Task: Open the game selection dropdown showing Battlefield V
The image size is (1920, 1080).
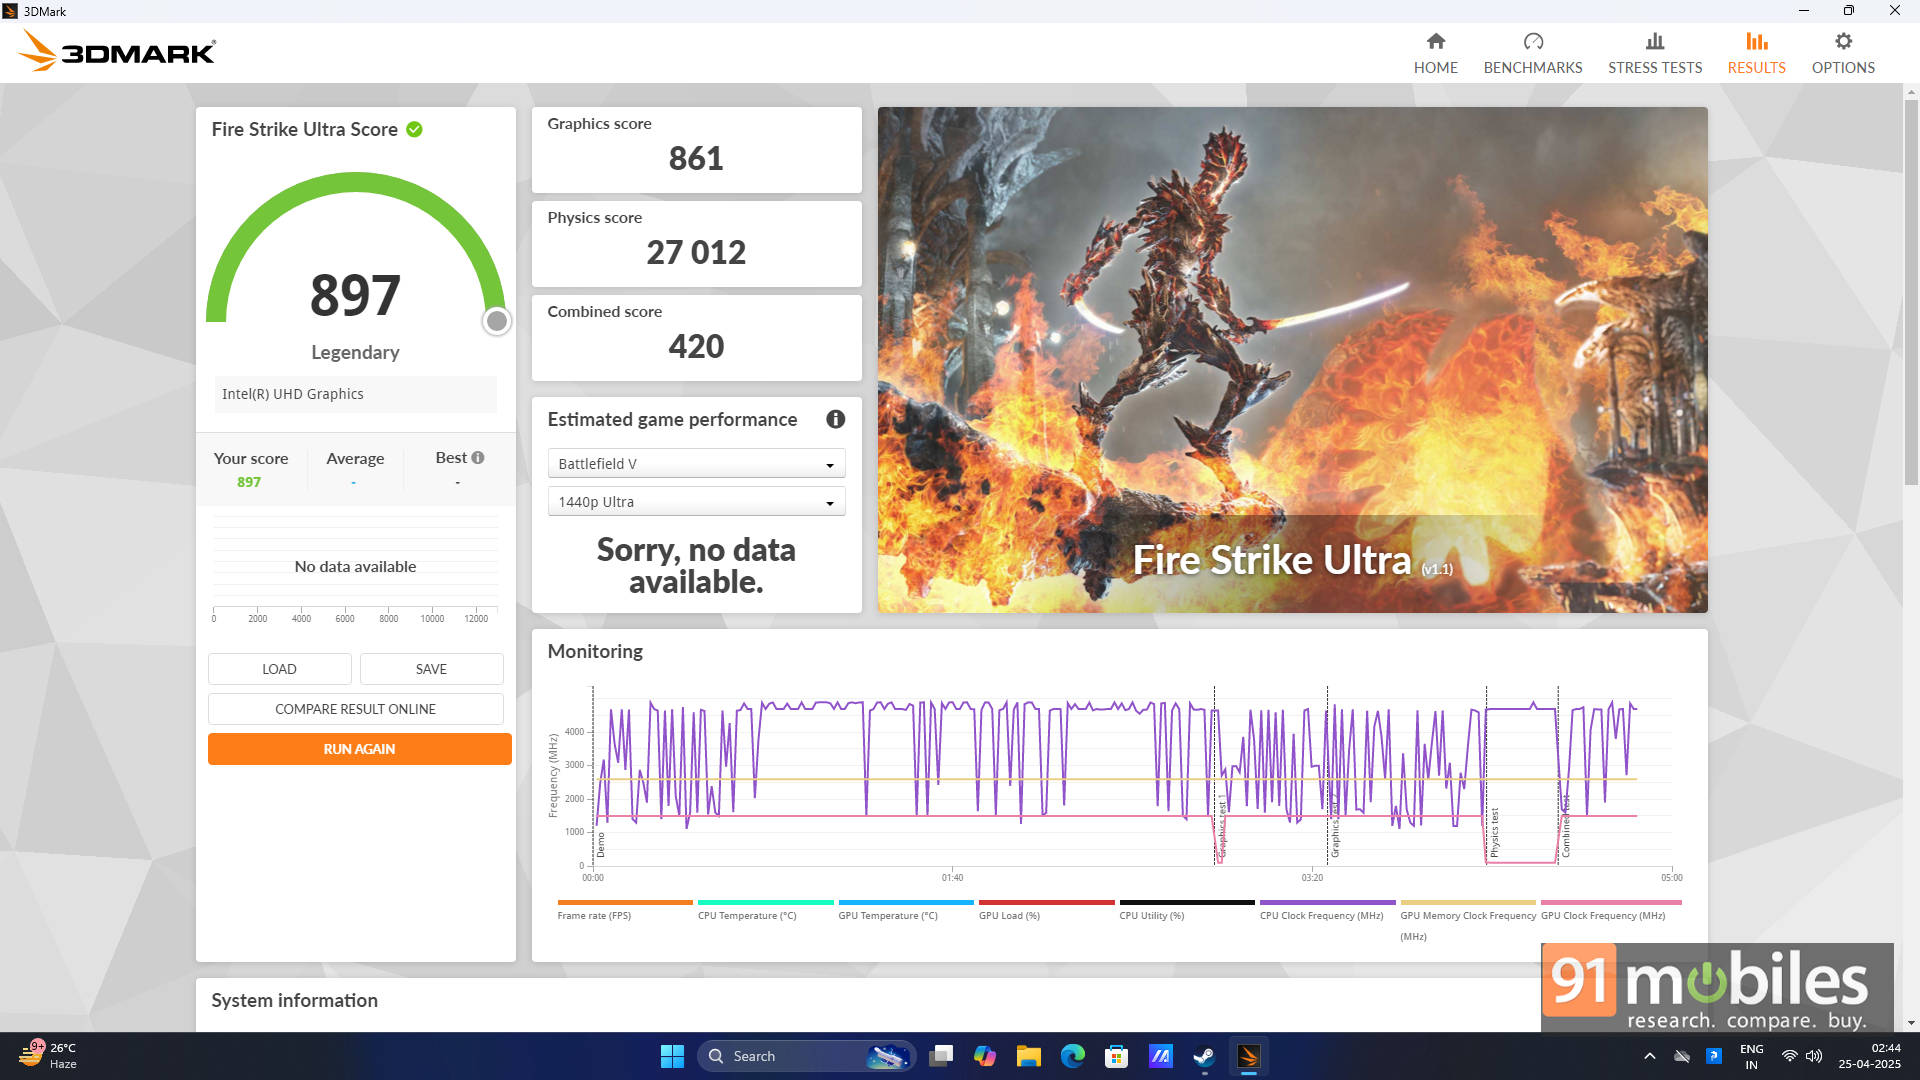Action: pos(696,464)
